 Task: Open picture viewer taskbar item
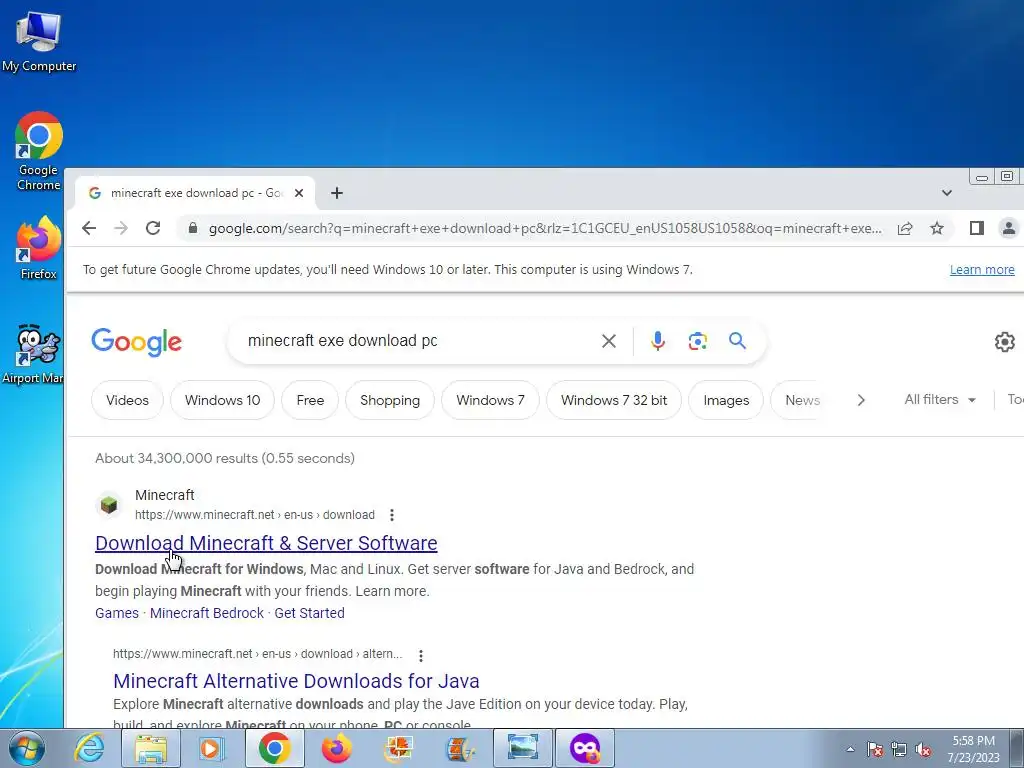click(x=522, y=748)
